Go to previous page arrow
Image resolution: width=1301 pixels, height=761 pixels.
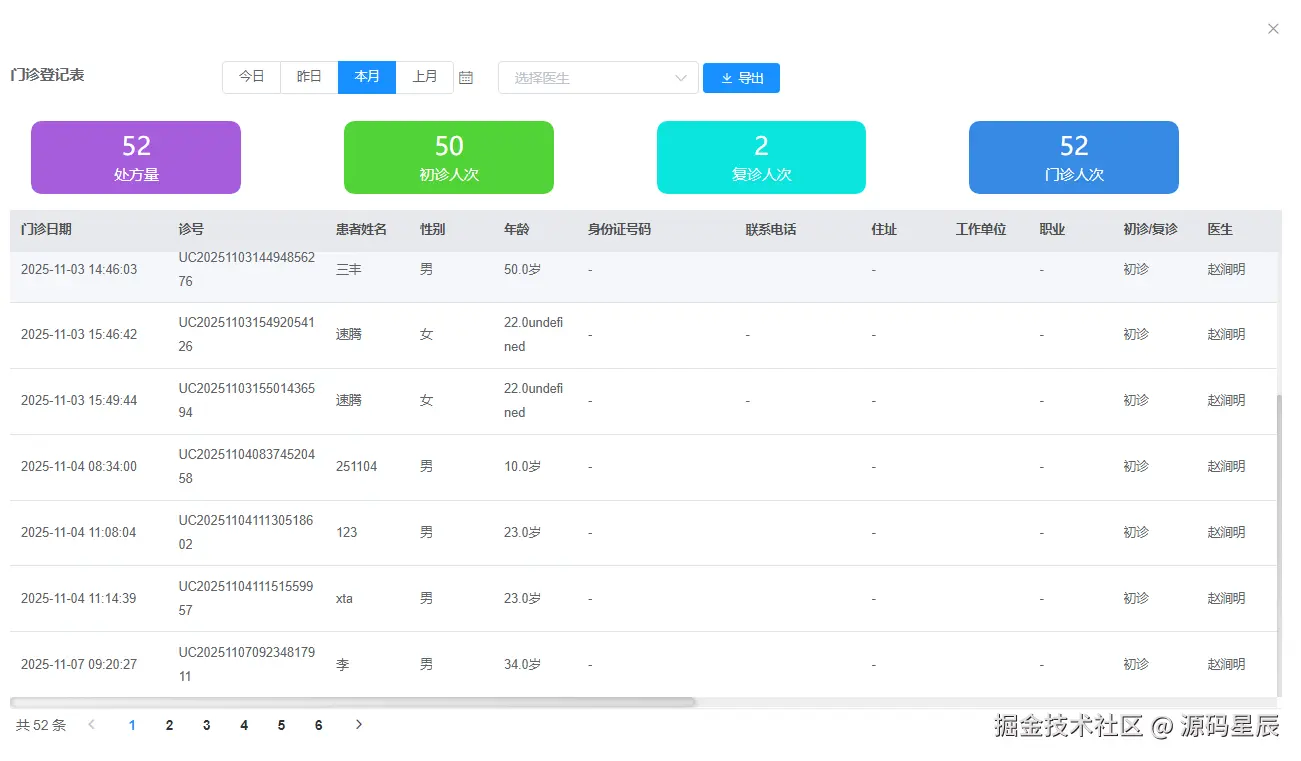point(92,725)
